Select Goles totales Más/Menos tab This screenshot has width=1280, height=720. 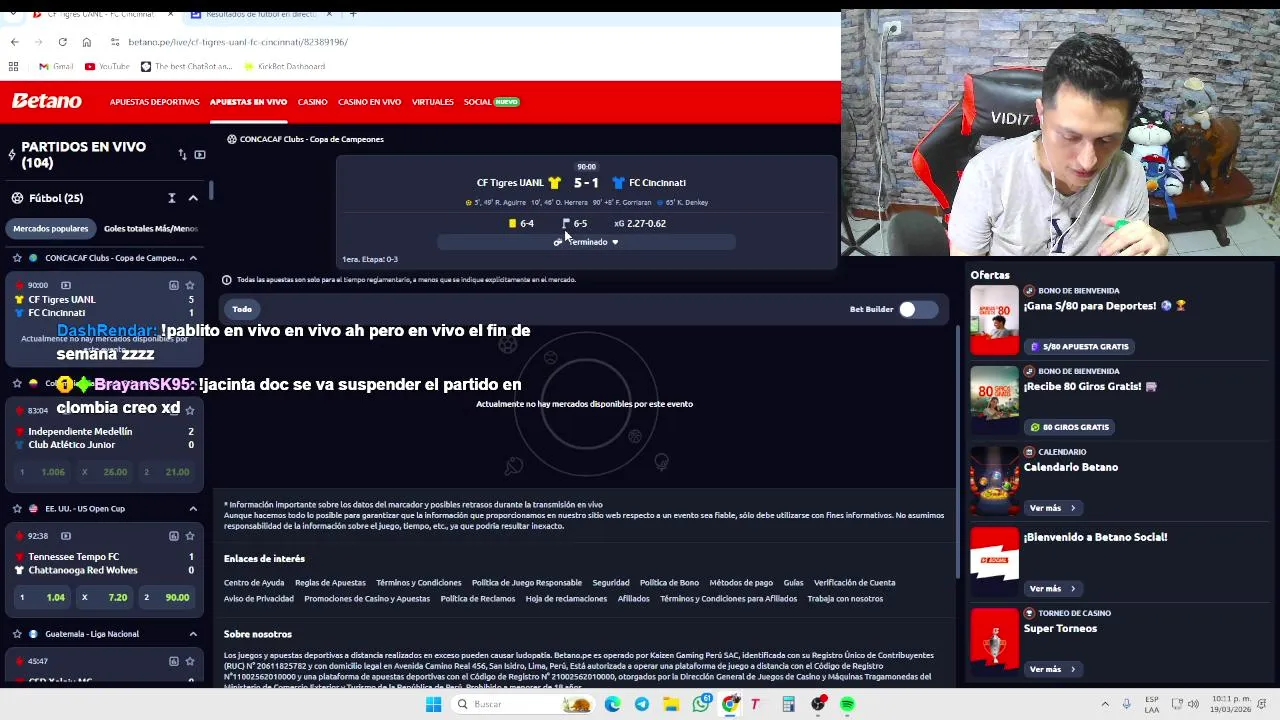coord(151,228)
